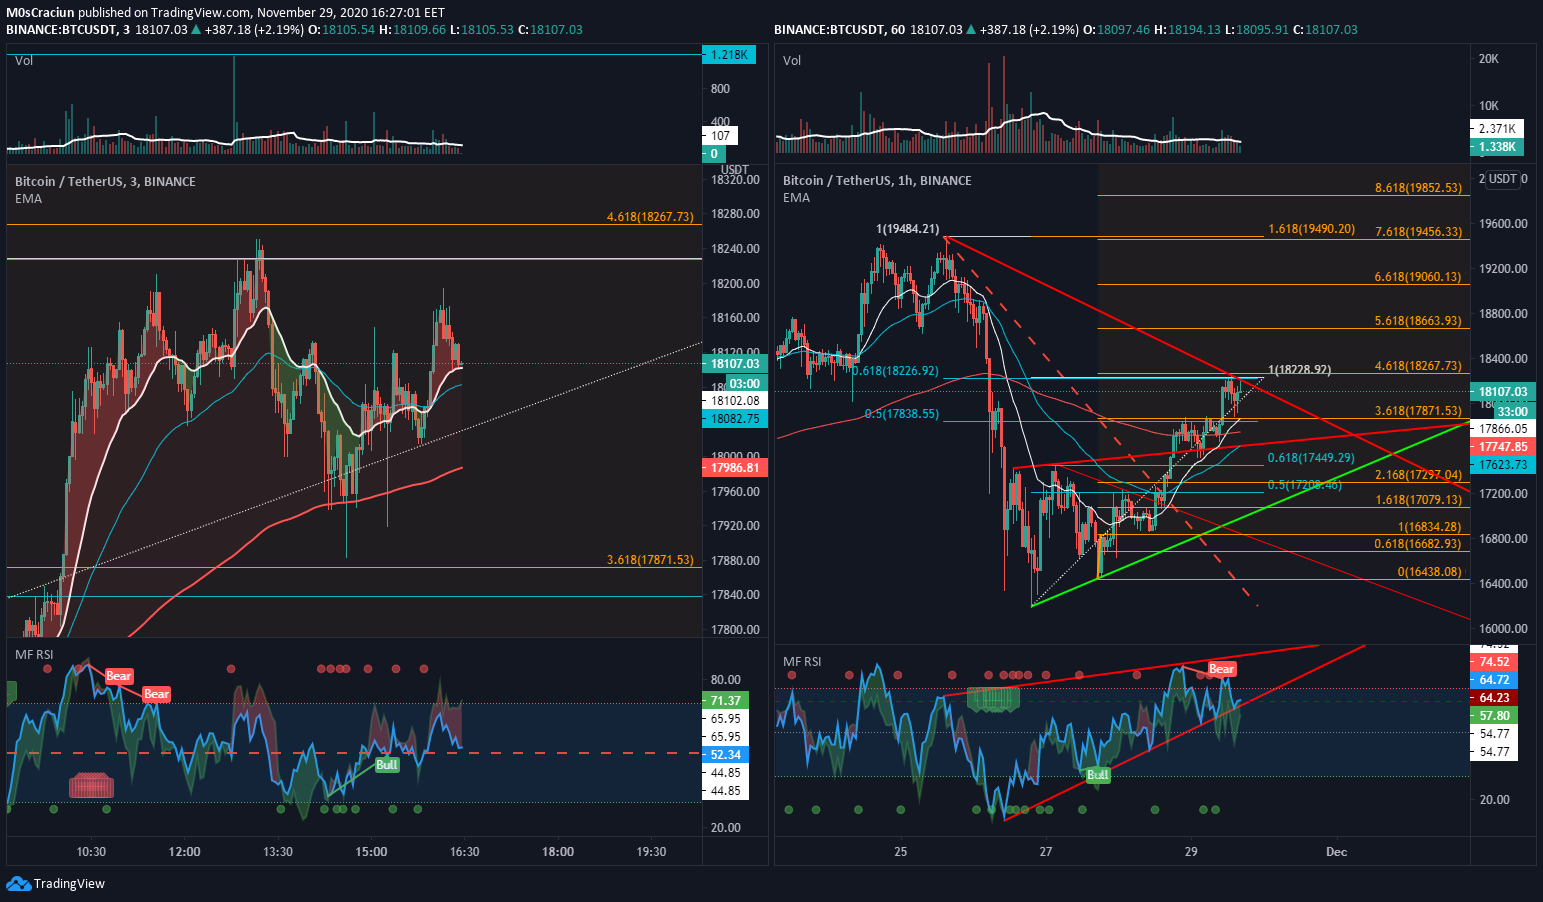Click the 3.618(17871.53) fib label on 1h chart
This screenshot has height=902, width=1543.
1418,411
